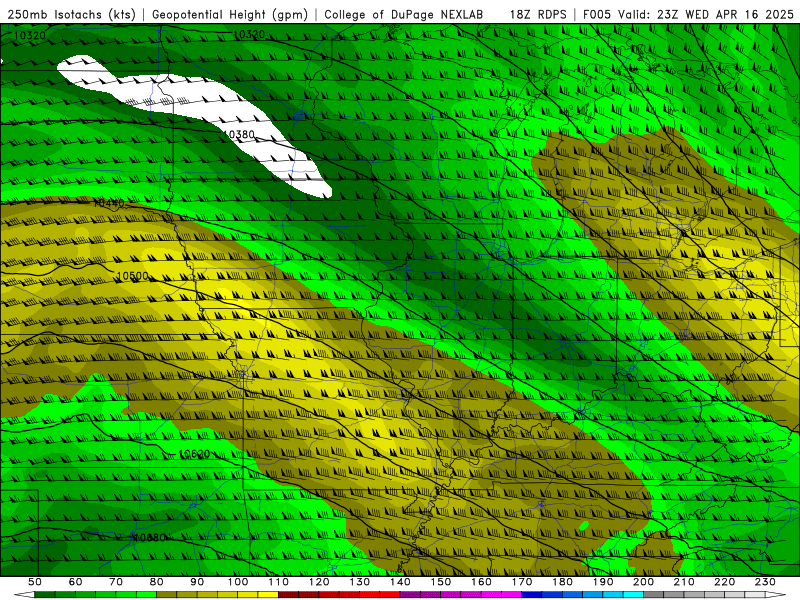Viewport: 800px width, 600px height.
Task: Click the 10320 contour label near top center
Action: point(249,34)
